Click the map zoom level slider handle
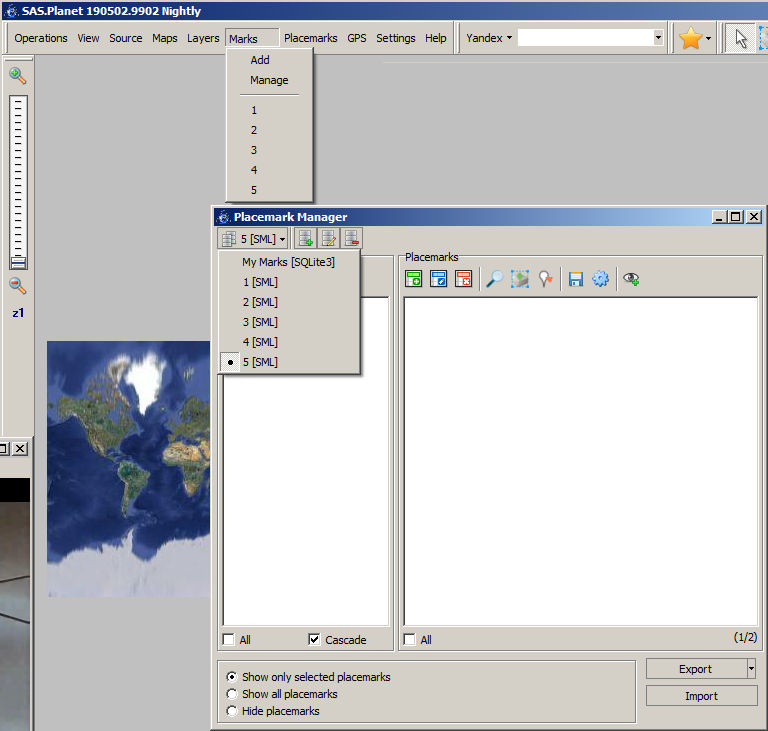Image resolution: width=768 pixels, height=731 pixels. coord(18,262)
